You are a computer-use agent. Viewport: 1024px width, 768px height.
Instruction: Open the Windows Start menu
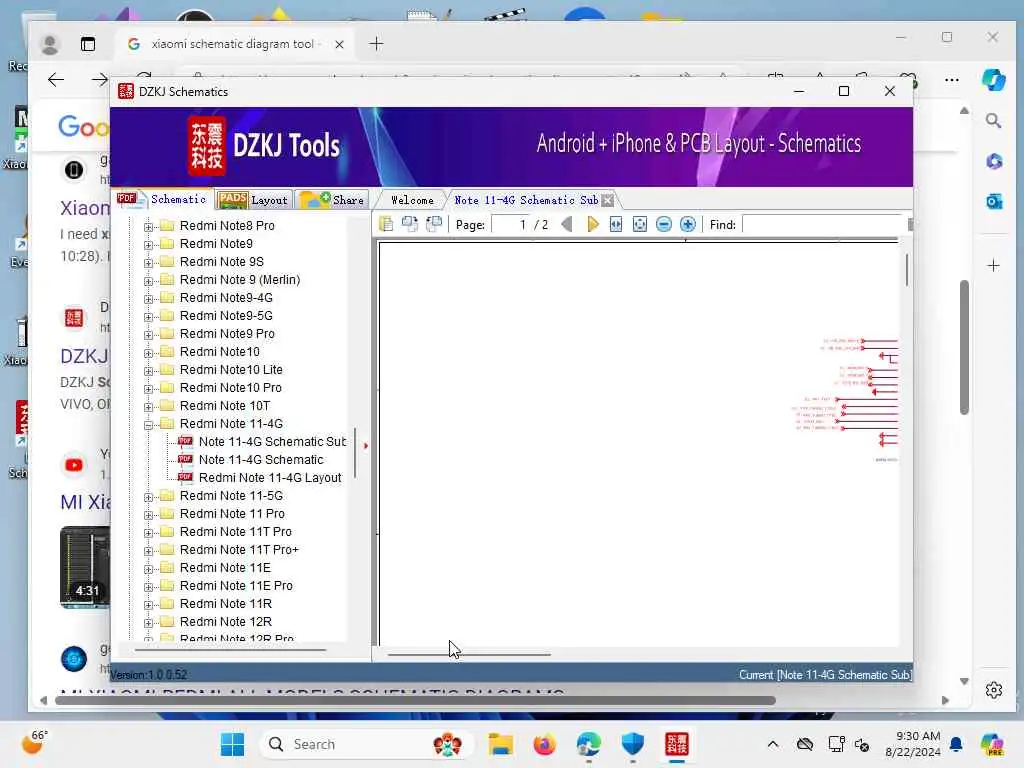[x=232, y=744]
